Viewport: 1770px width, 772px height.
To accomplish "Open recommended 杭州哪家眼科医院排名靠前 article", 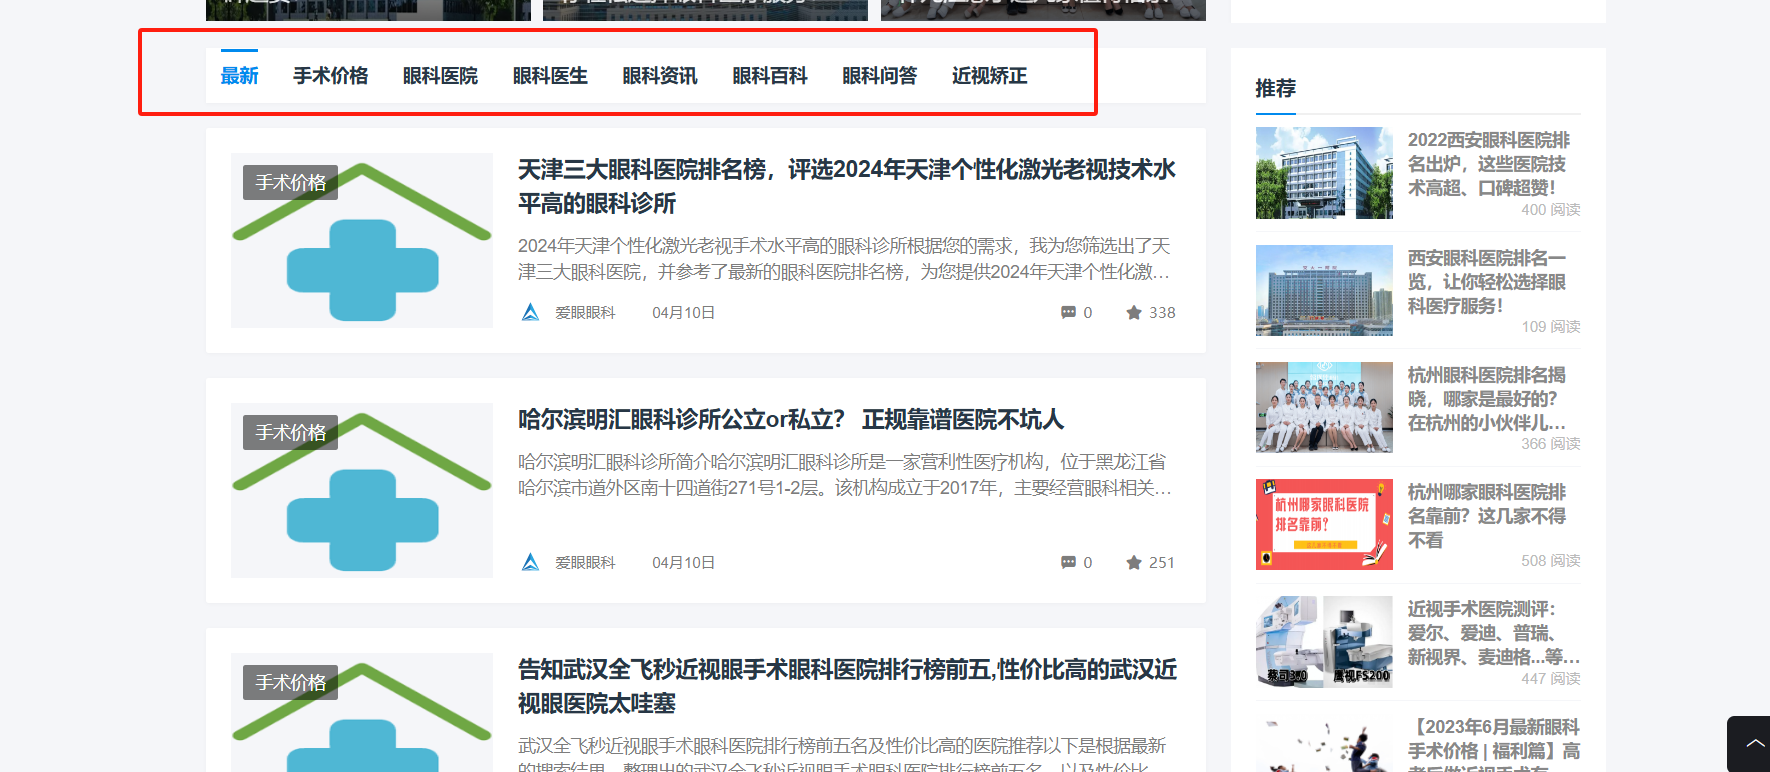I will (x=1487, y=516).
